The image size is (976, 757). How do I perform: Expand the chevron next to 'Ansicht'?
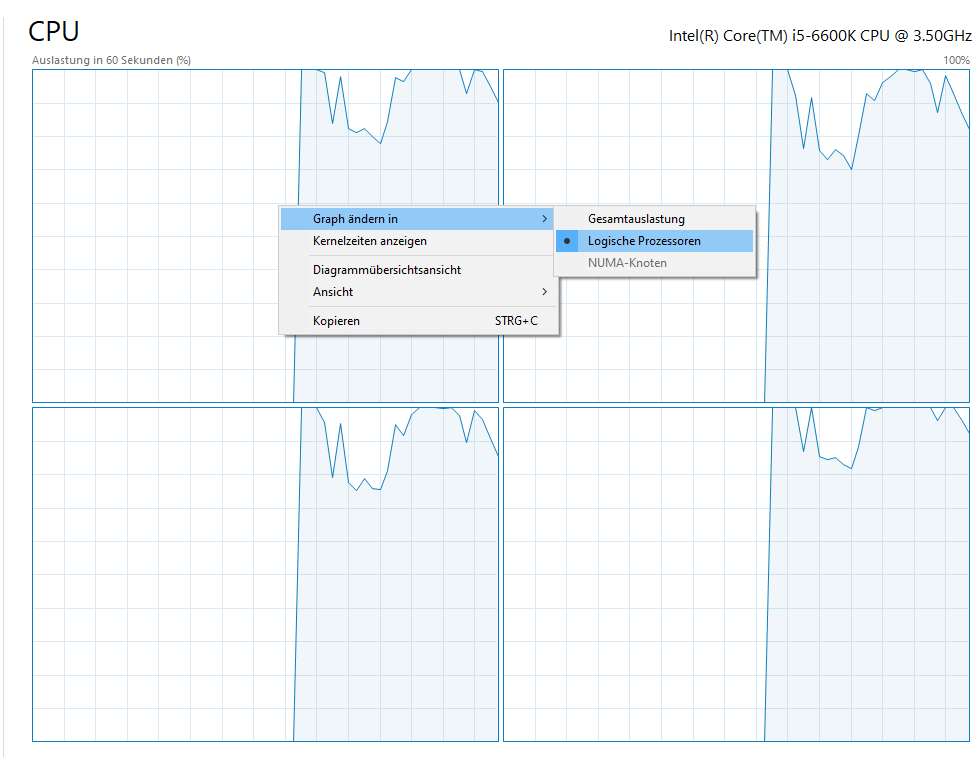click(544, 292)
